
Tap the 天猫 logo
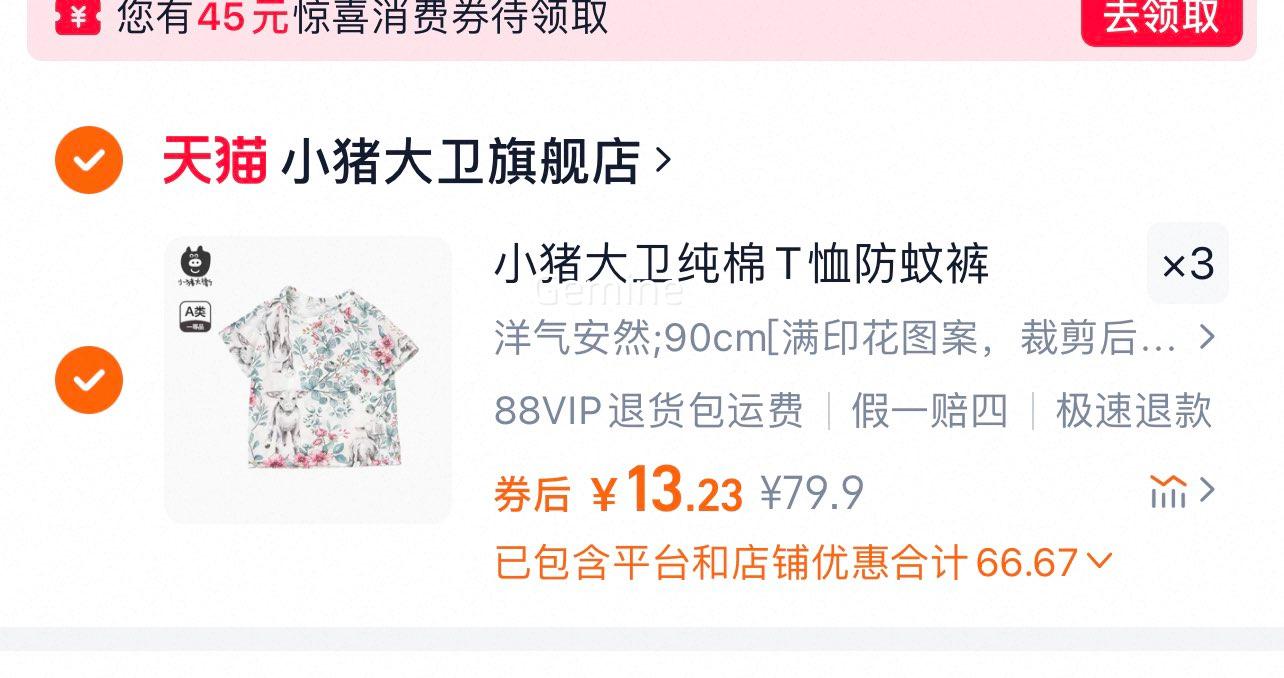click(215, 161)
